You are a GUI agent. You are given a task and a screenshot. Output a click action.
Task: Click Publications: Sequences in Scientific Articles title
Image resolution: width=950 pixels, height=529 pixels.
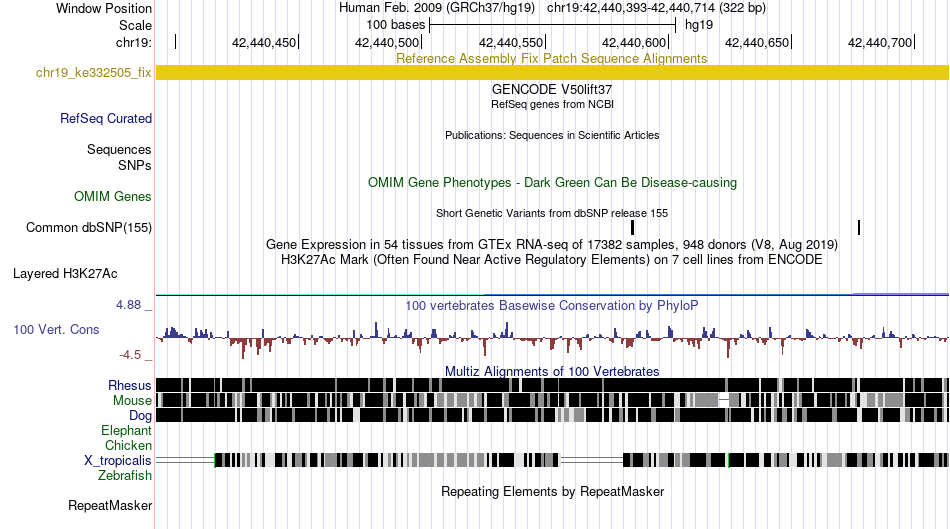(552, 135)
